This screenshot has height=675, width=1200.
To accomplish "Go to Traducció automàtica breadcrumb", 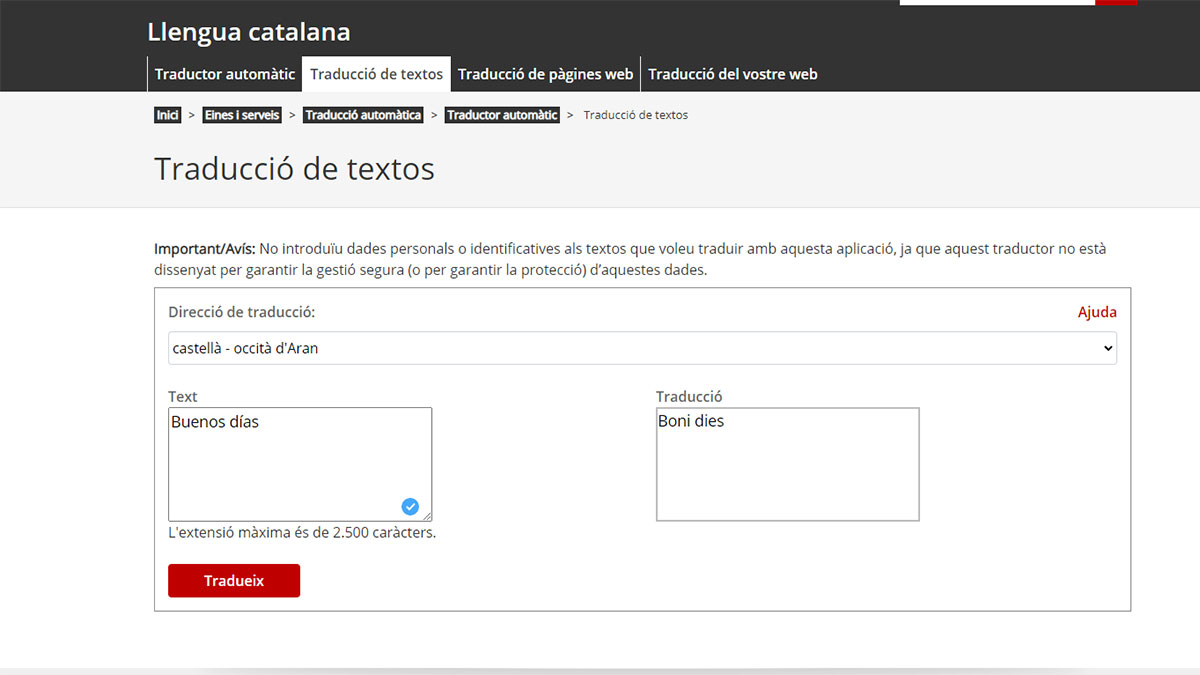I will point(363,115).
